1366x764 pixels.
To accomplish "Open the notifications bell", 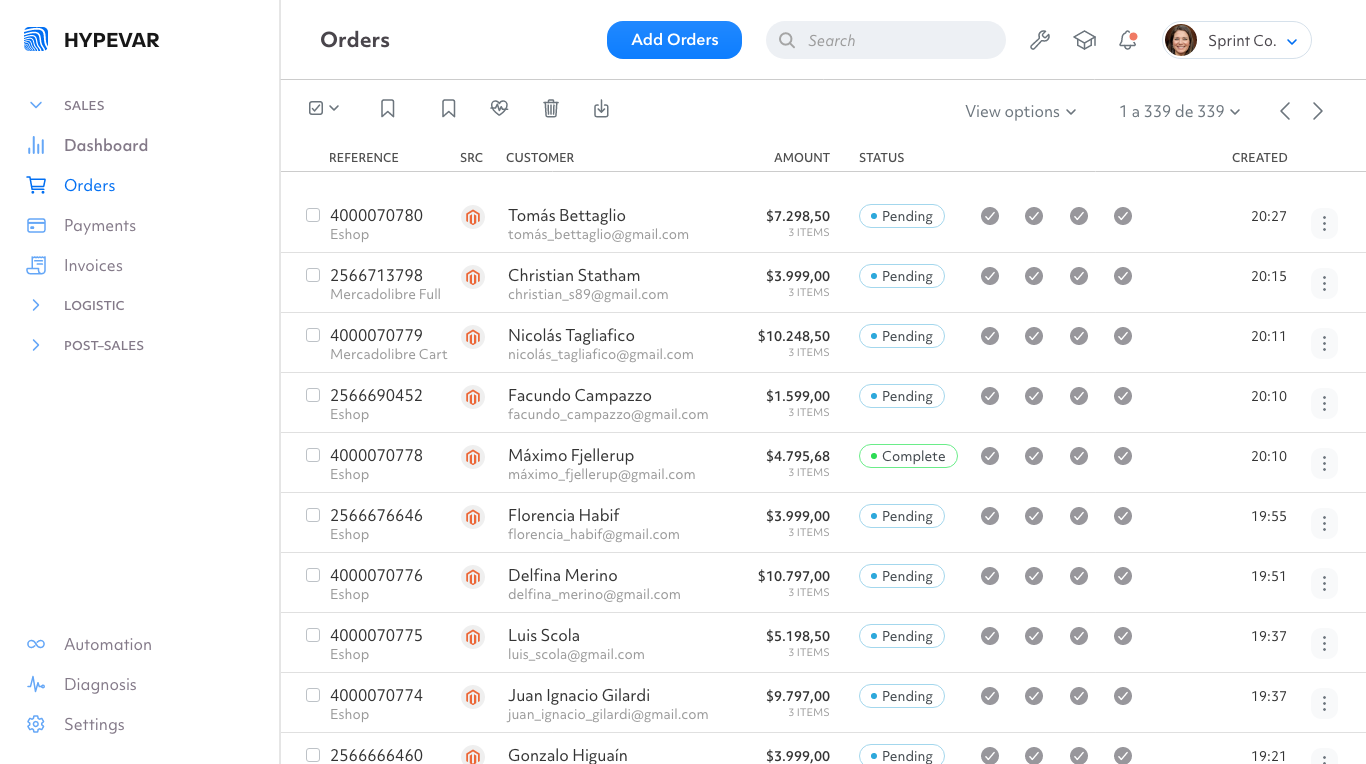I will [1128, 40].
